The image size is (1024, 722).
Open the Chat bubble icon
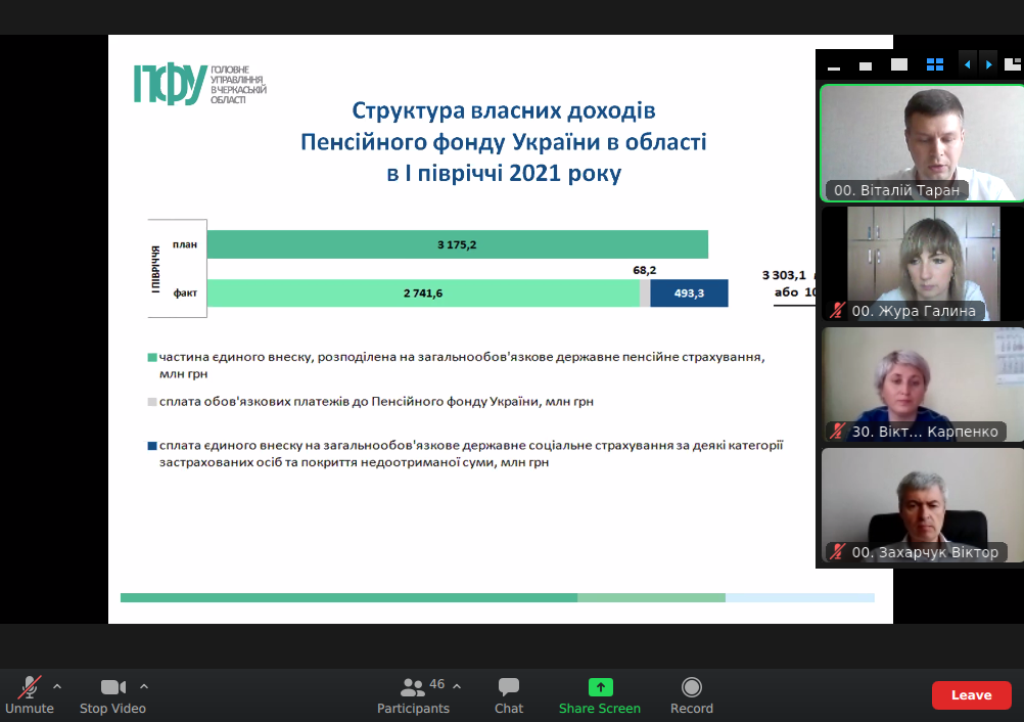pos(509,687)
